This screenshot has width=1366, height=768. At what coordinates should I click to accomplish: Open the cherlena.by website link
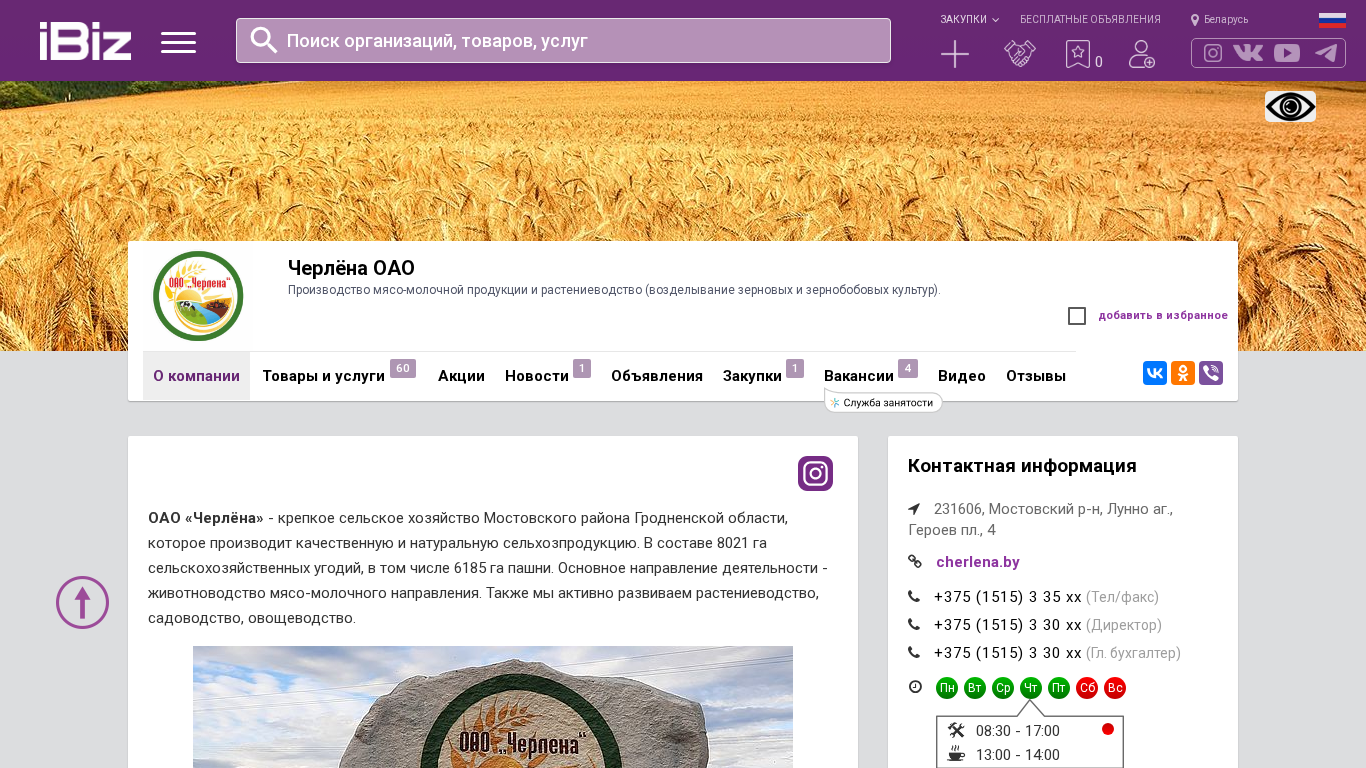pos(978,562)
